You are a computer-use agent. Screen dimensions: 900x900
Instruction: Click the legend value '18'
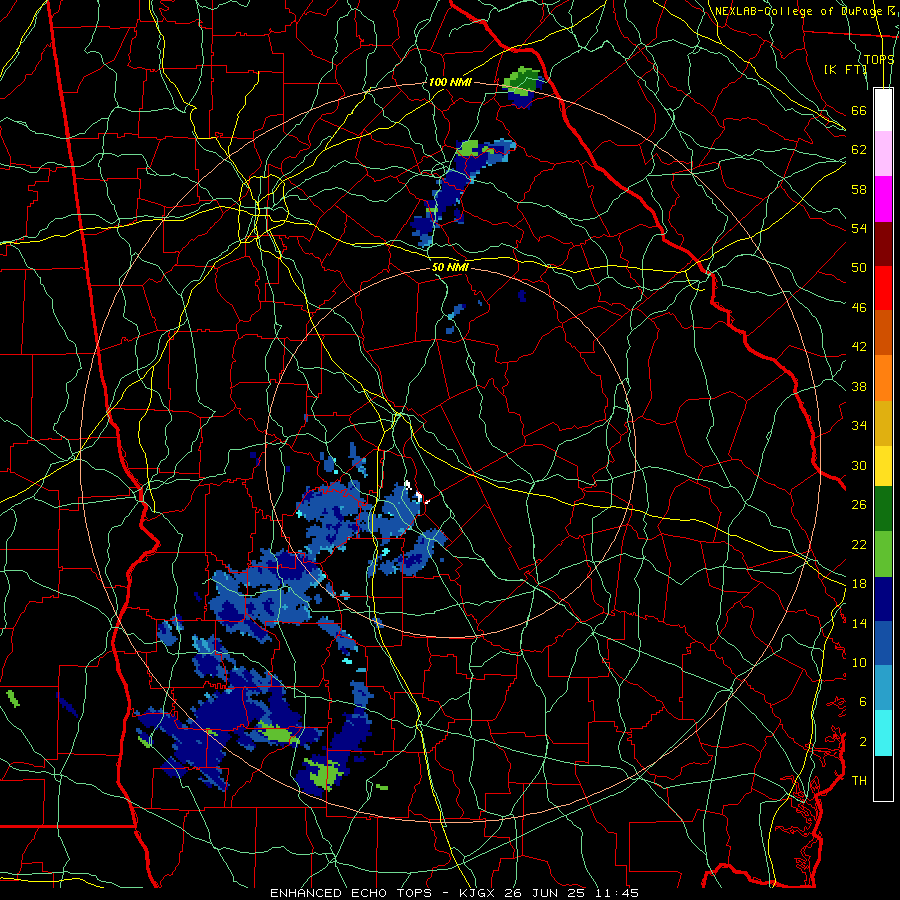tap(859, 583)
